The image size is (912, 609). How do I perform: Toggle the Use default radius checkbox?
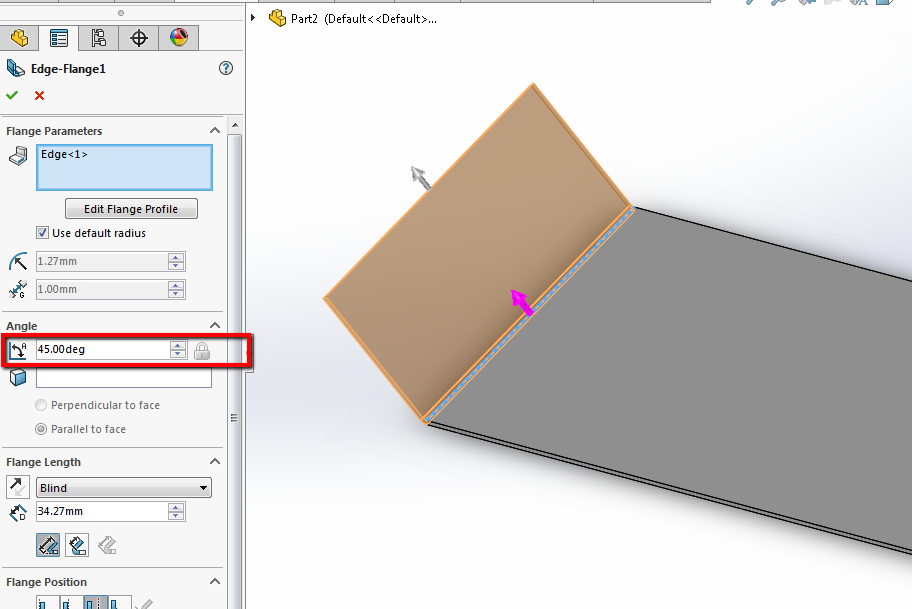point(42,233)
